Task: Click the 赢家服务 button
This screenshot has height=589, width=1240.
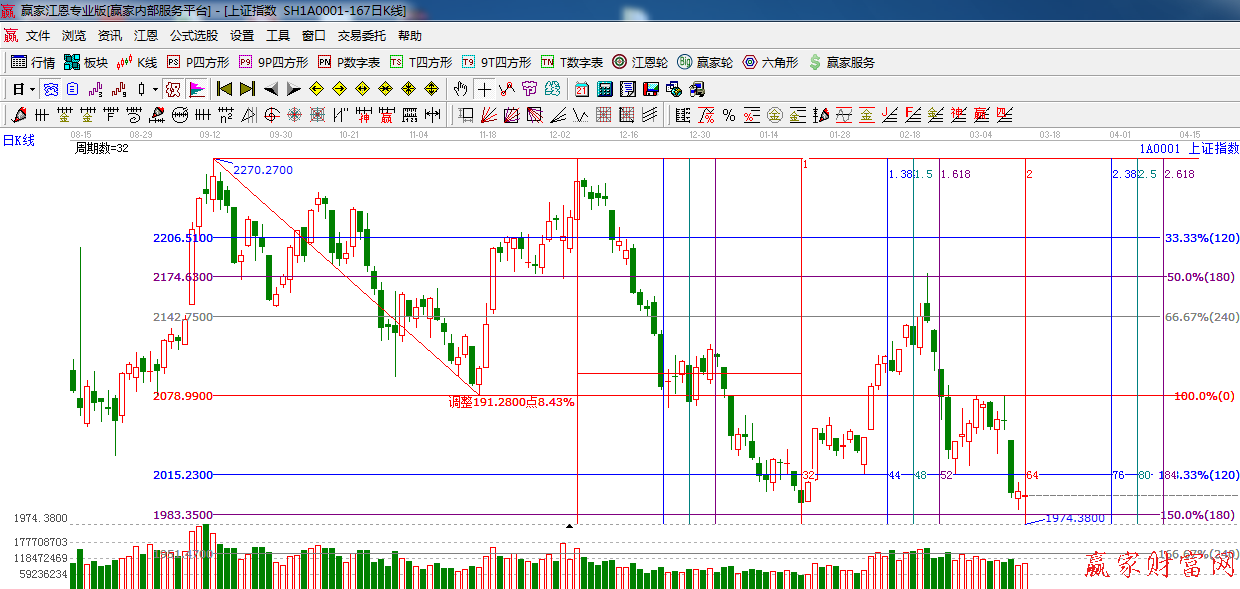Action: 840,62
